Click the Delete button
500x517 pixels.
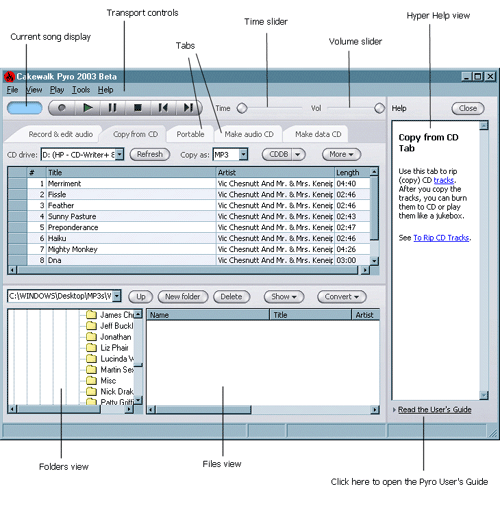click(x=231, y=297)
